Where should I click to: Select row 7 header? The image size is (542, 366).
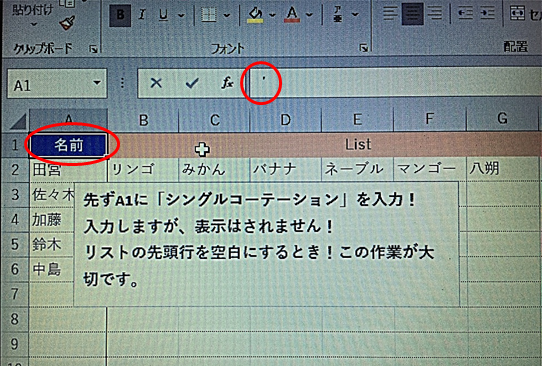tap(15, 294)
